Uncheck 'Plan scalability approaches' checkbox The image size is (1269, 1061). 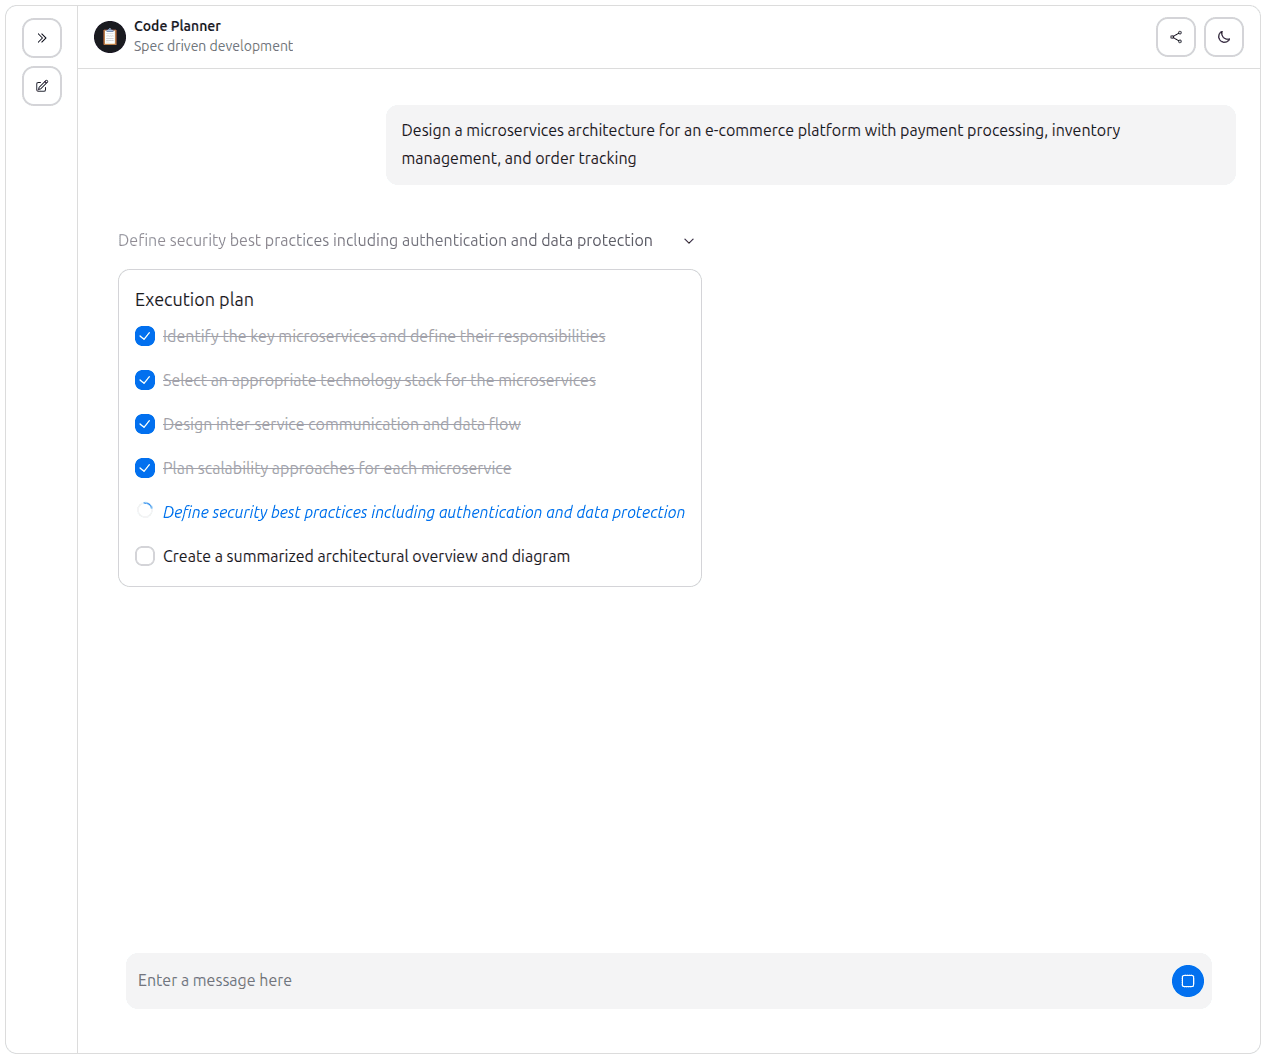pos(145,468)
